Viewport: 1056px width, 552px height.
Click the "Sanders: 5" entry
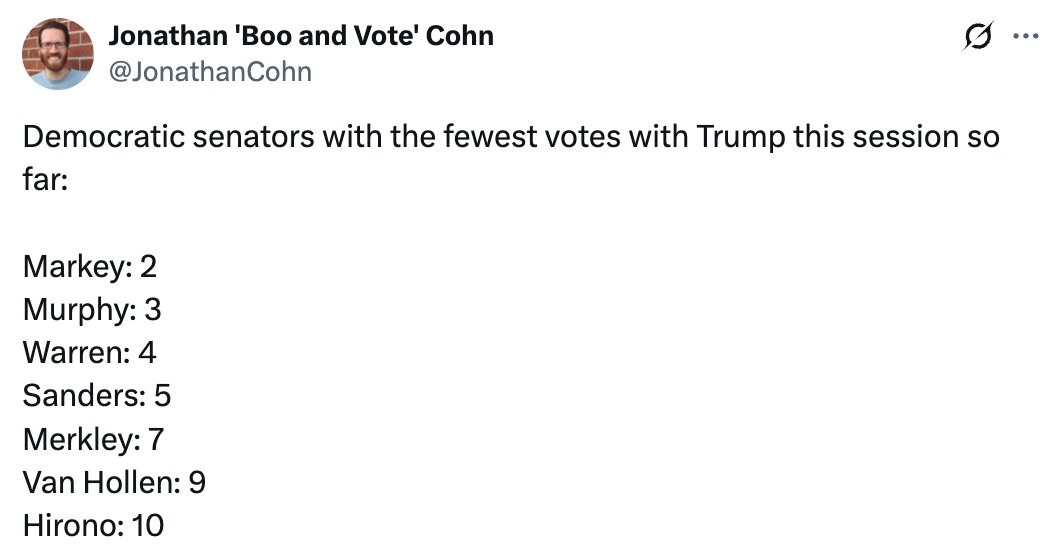pyautogui.click(x=97, y=396)
